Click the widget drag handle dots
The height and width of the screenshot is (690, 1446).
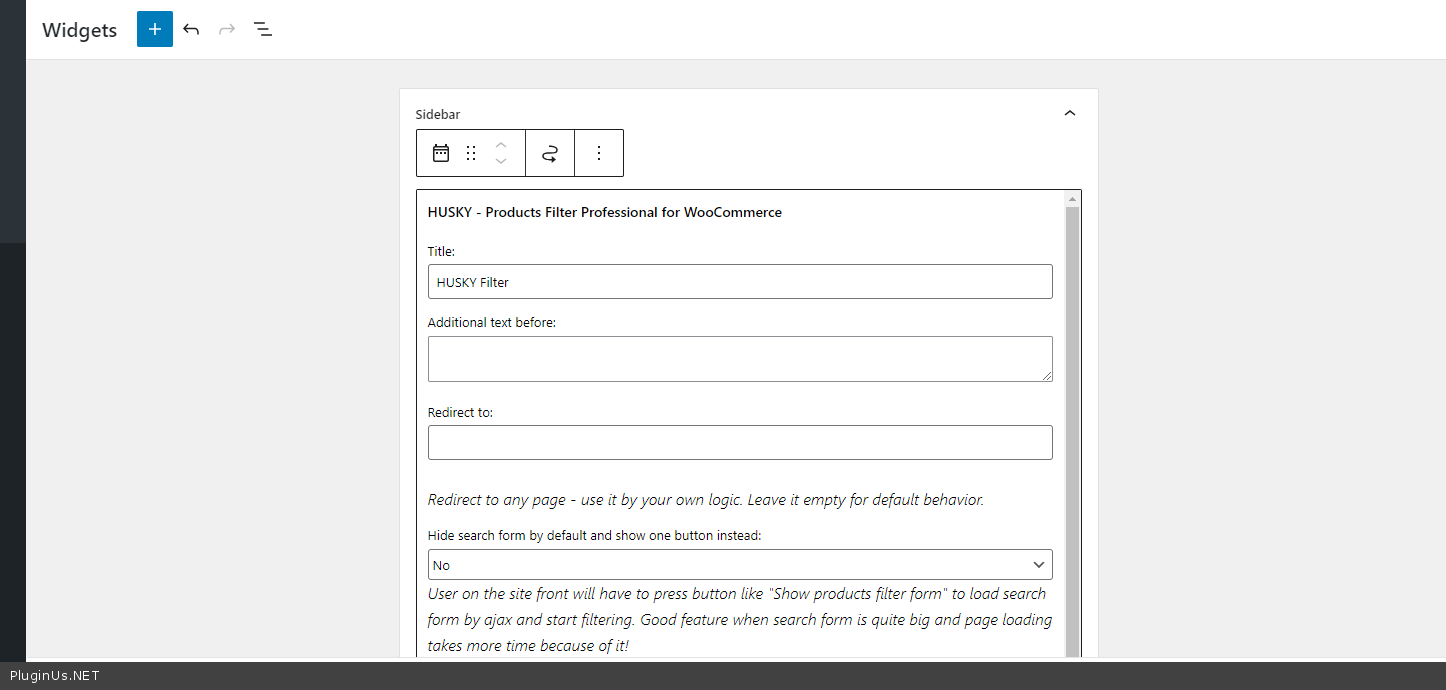point(471,153)
